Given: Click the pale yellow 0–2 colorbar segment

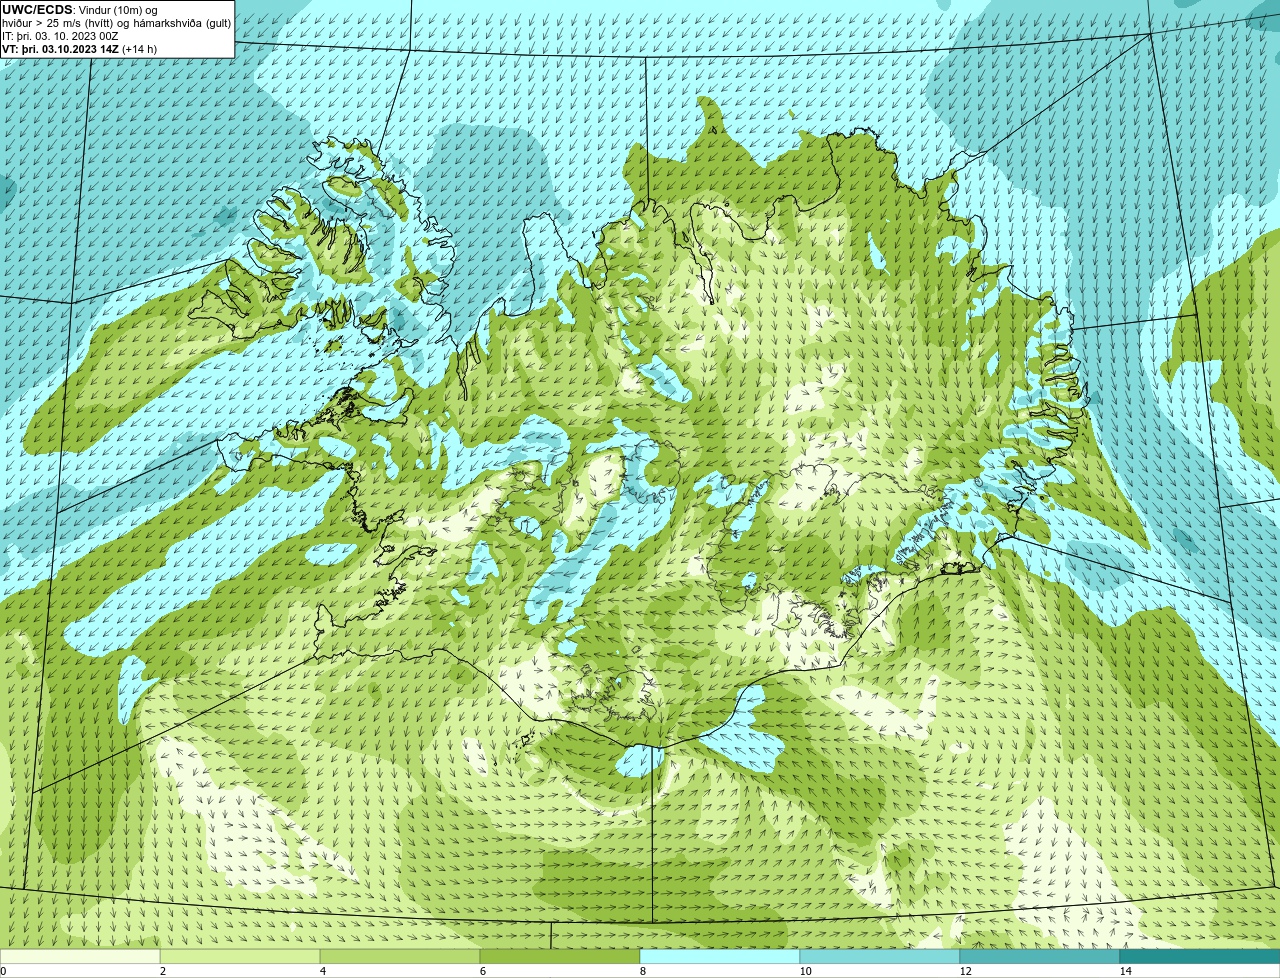Looking at the screenshot, I should coord(80,956).
